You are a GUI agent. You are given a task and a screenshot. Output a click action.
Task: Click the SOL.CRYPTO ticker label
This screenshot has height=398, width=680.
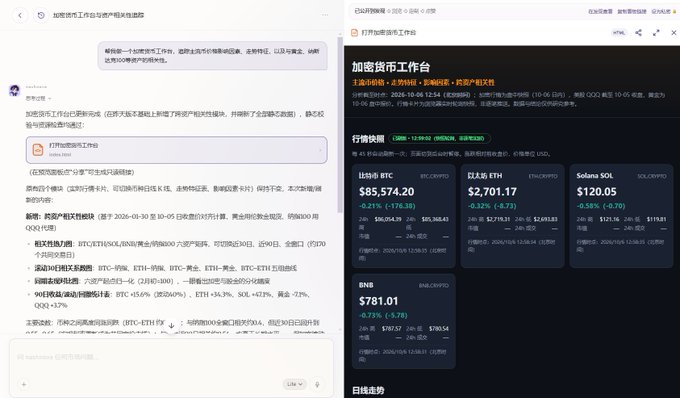point(652,176)
